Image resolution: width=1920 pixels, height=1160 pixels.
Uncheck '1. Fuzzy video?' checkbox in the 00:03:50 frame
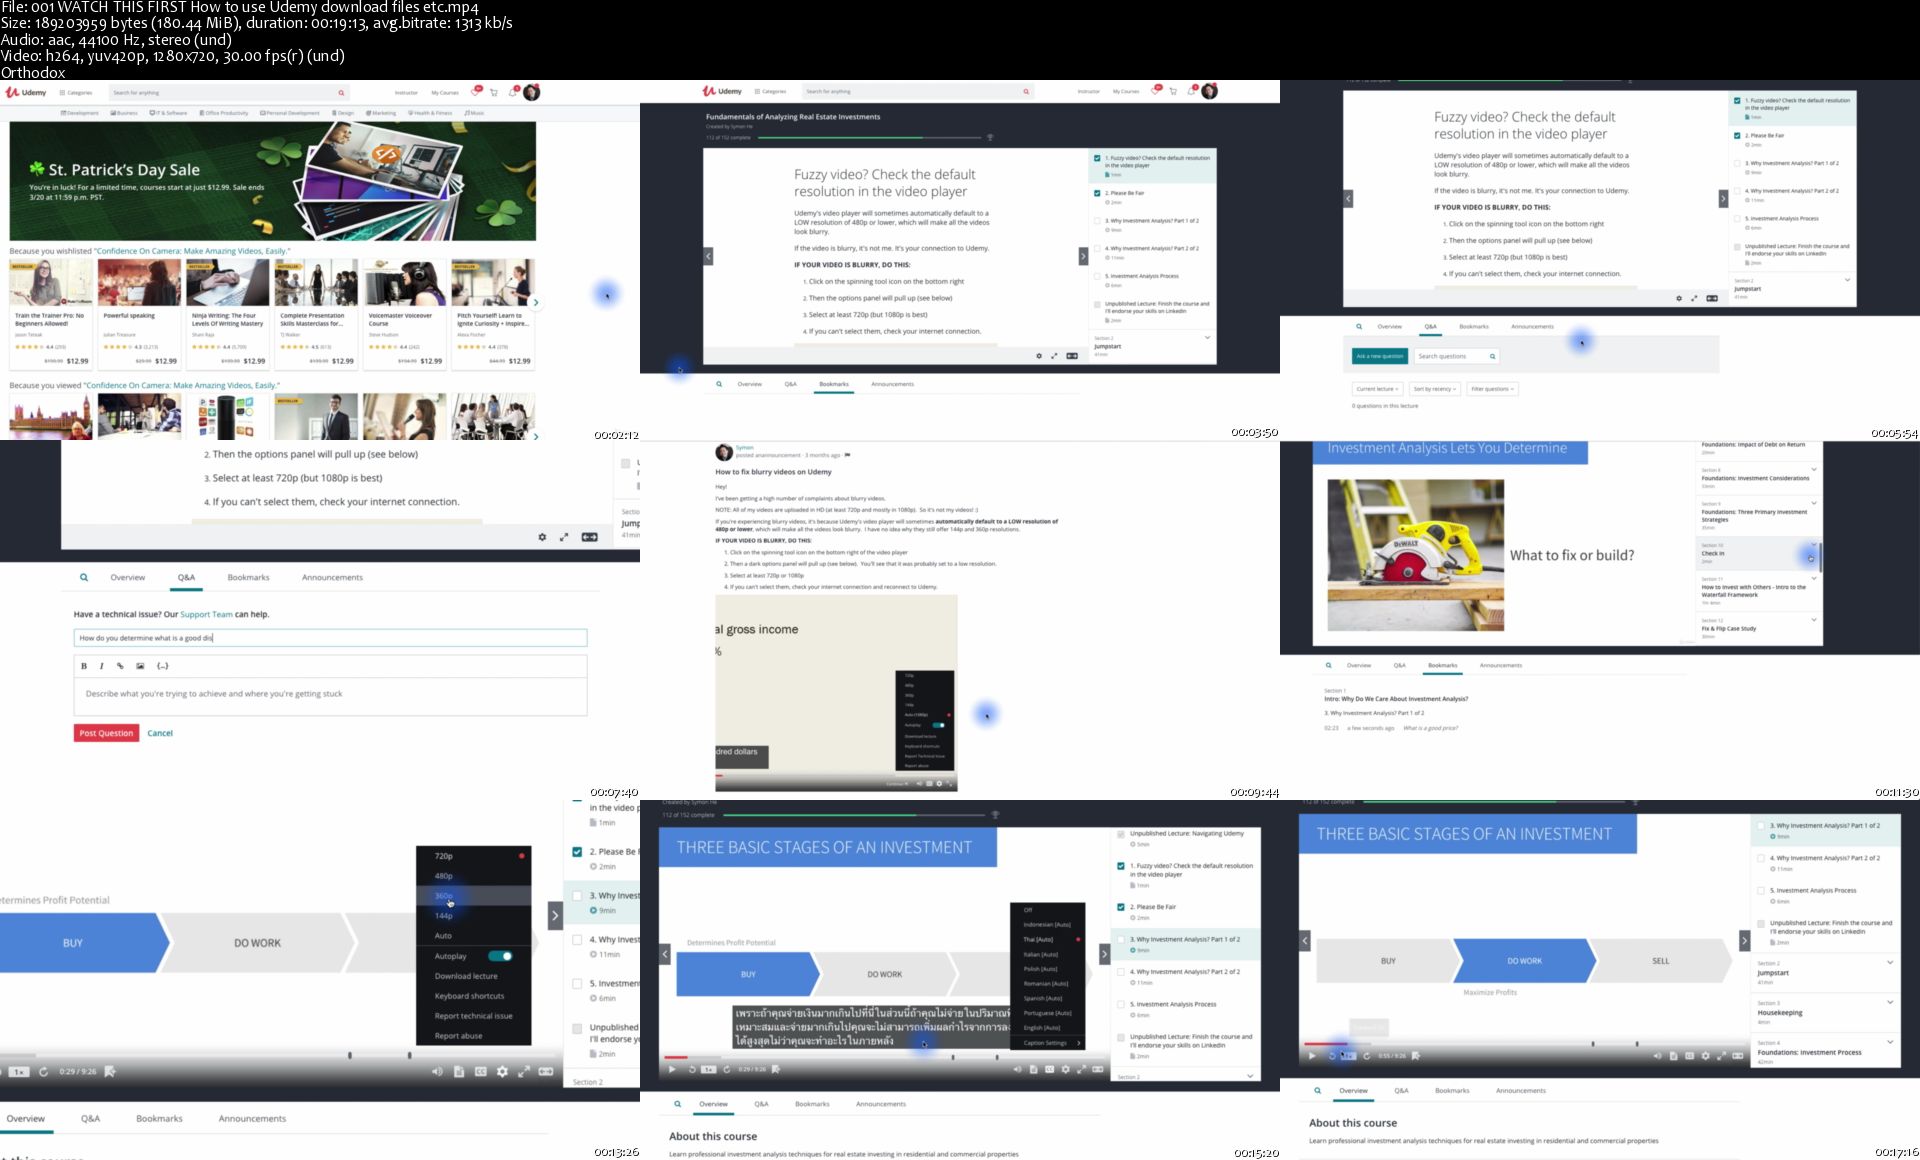pos(1097,158)
